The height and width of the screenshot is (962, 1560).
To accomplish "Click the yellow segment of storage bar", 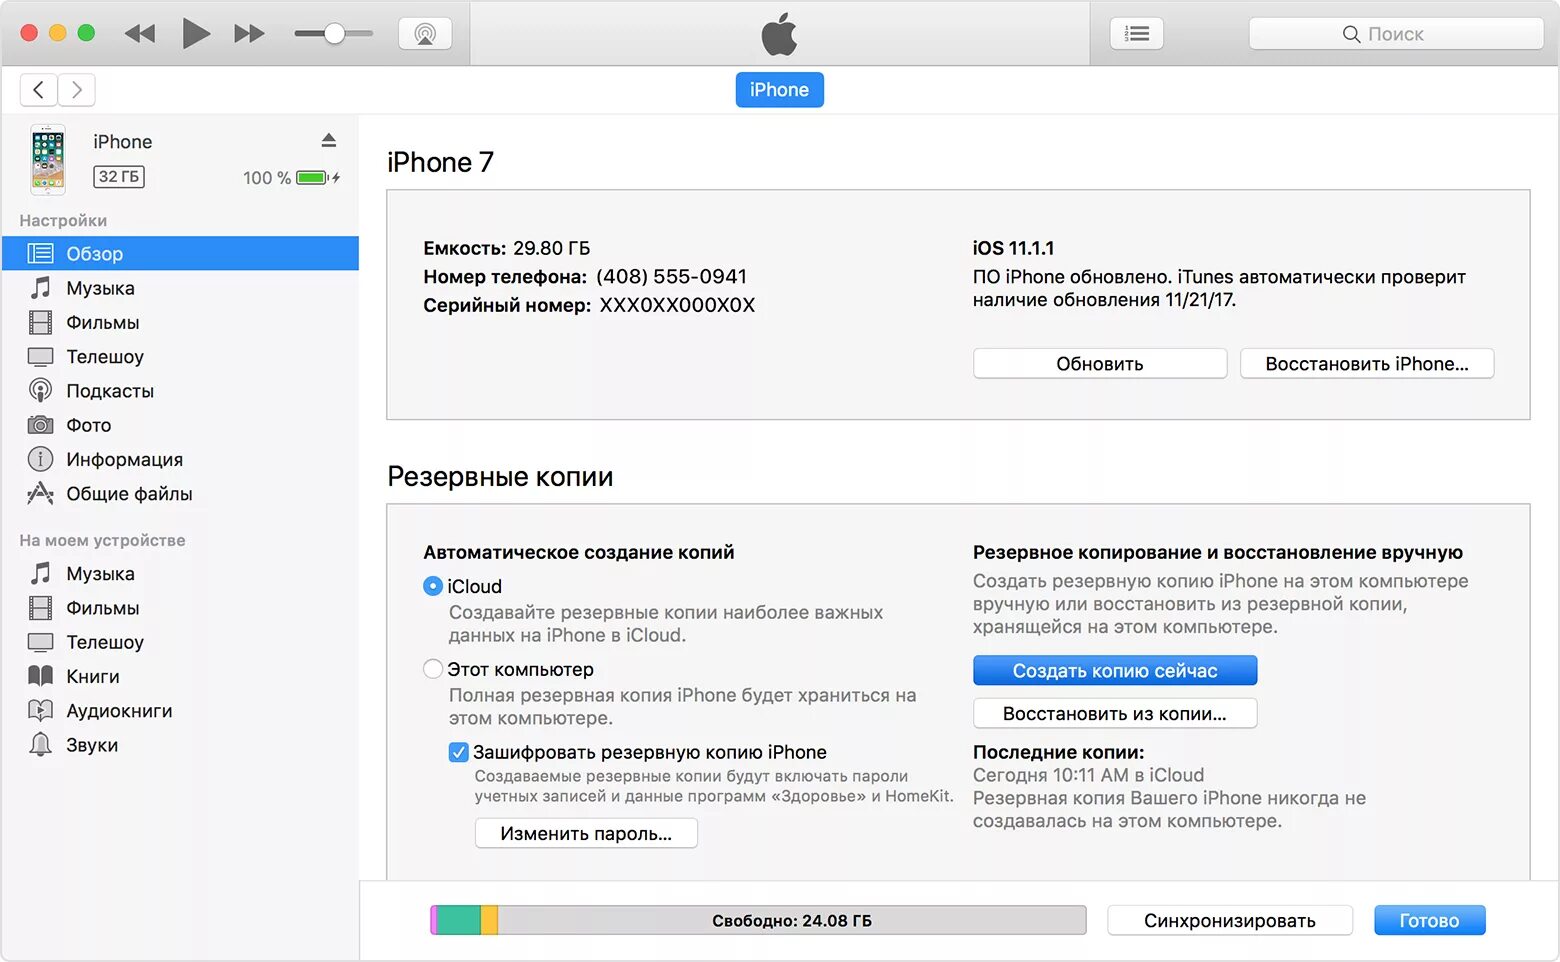I will [x=489, y=920].
